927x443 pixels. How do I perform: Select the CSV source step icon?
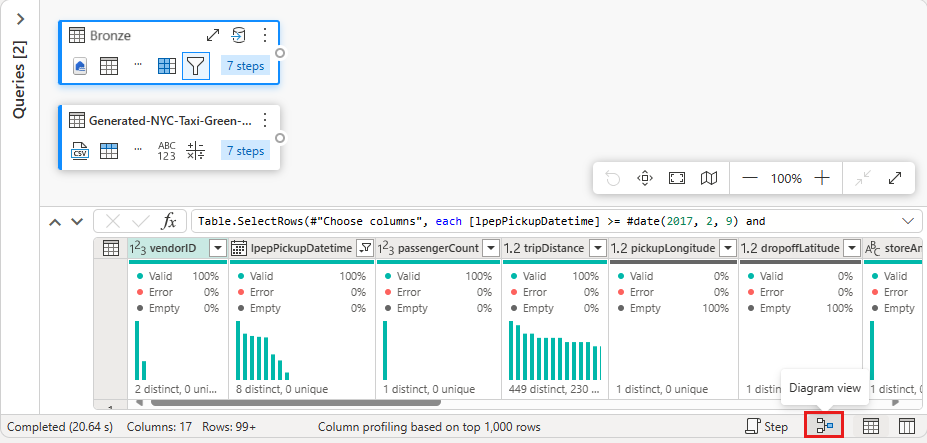(80, 151)
